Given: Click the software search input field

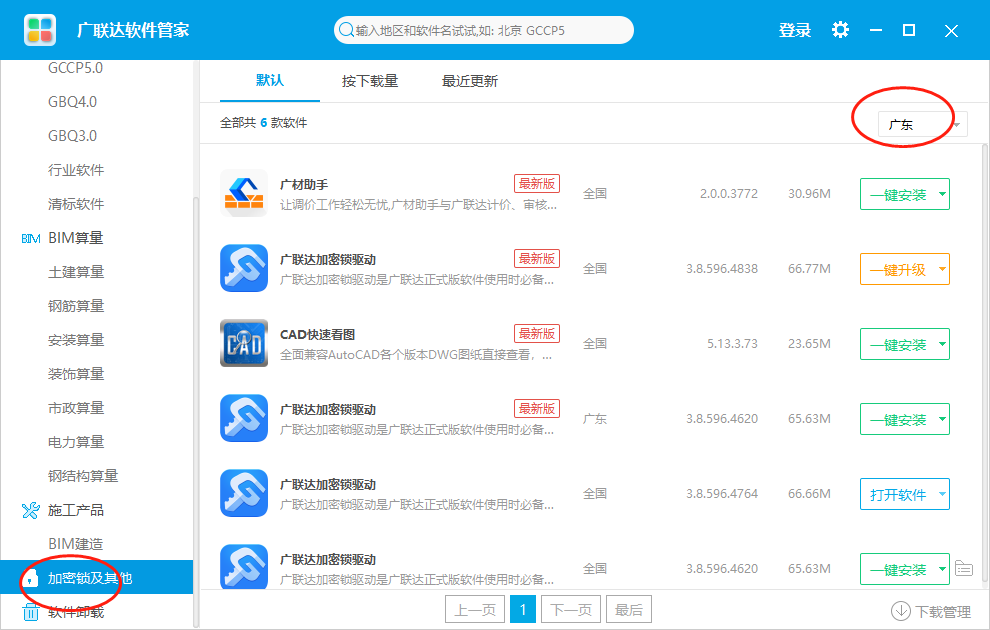Looking at the screenshot, I should (x=484, y=30).
